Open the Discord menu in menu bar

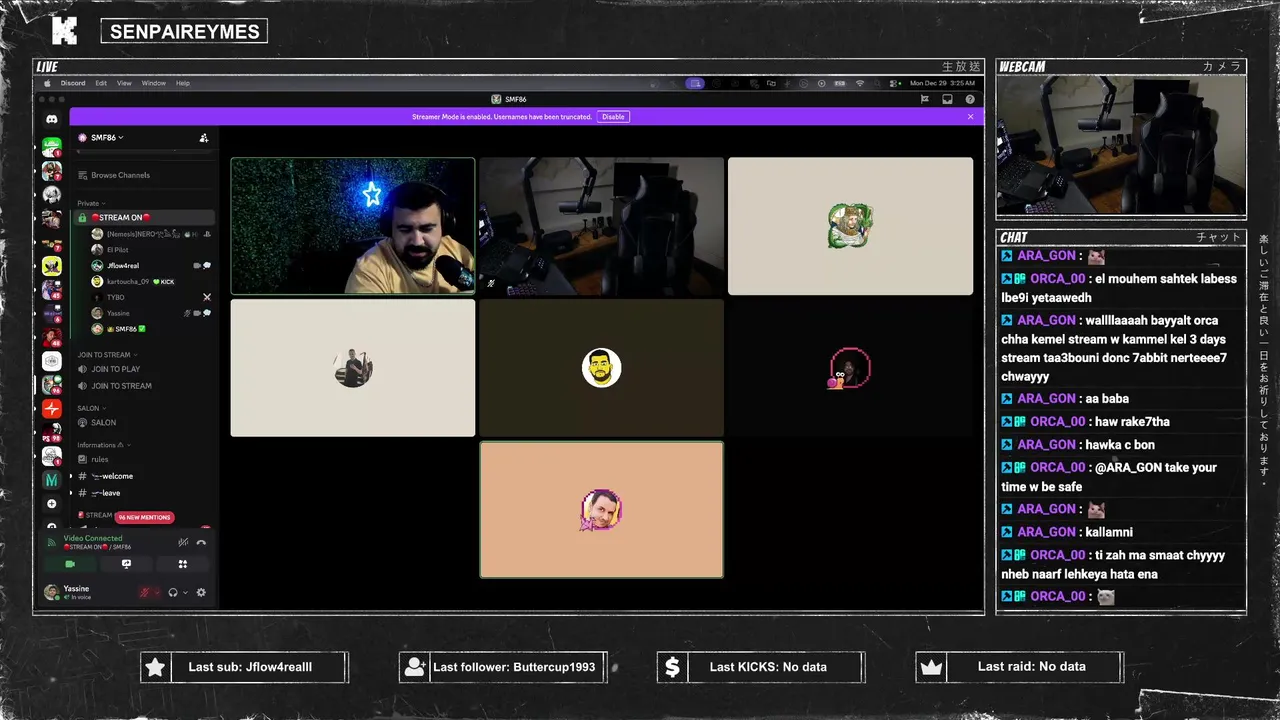(73, 83)
